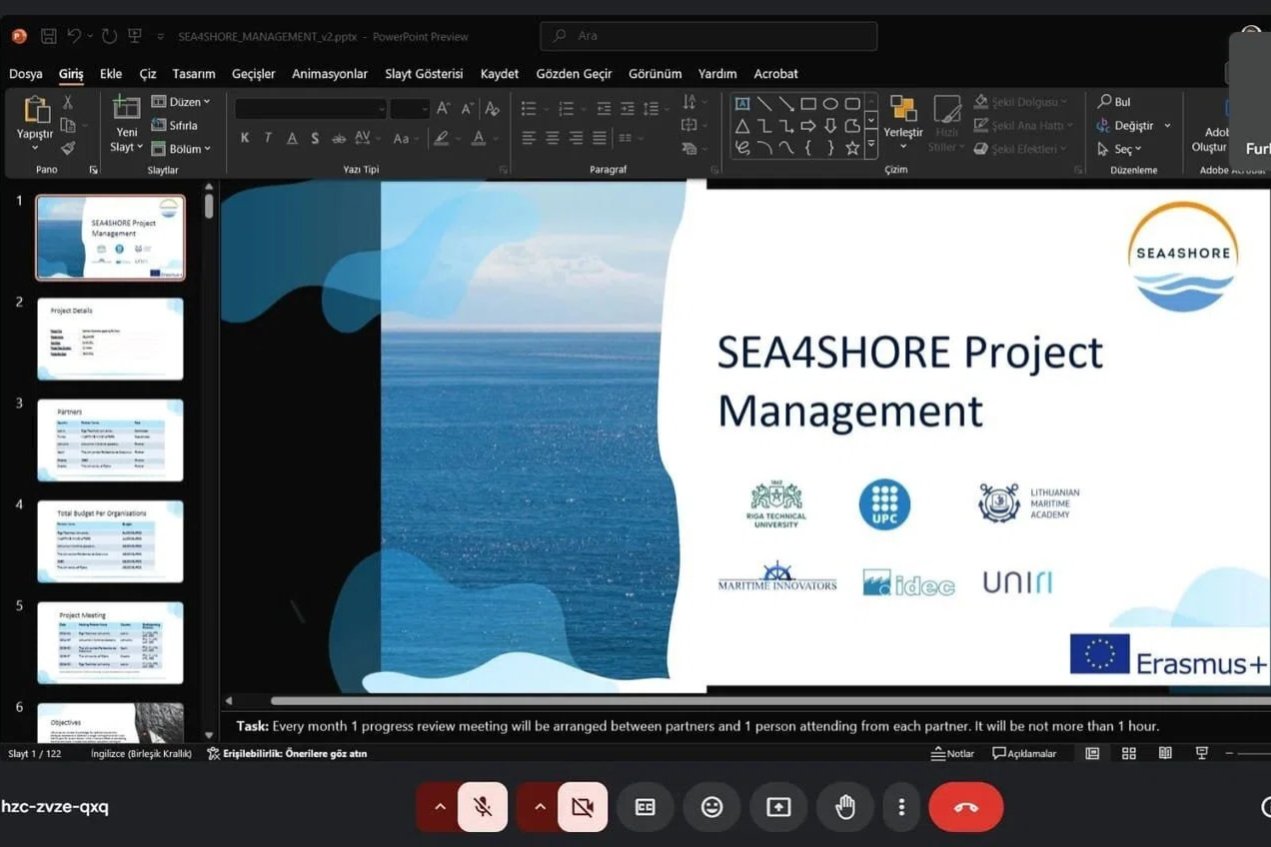Click the font color A button
The height and width of the screenshot is (847, 1271).
479,138
